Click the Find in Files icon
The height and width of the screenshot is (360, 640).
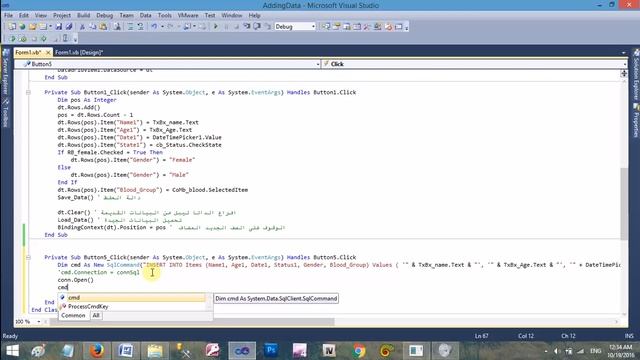pos(117,27)
